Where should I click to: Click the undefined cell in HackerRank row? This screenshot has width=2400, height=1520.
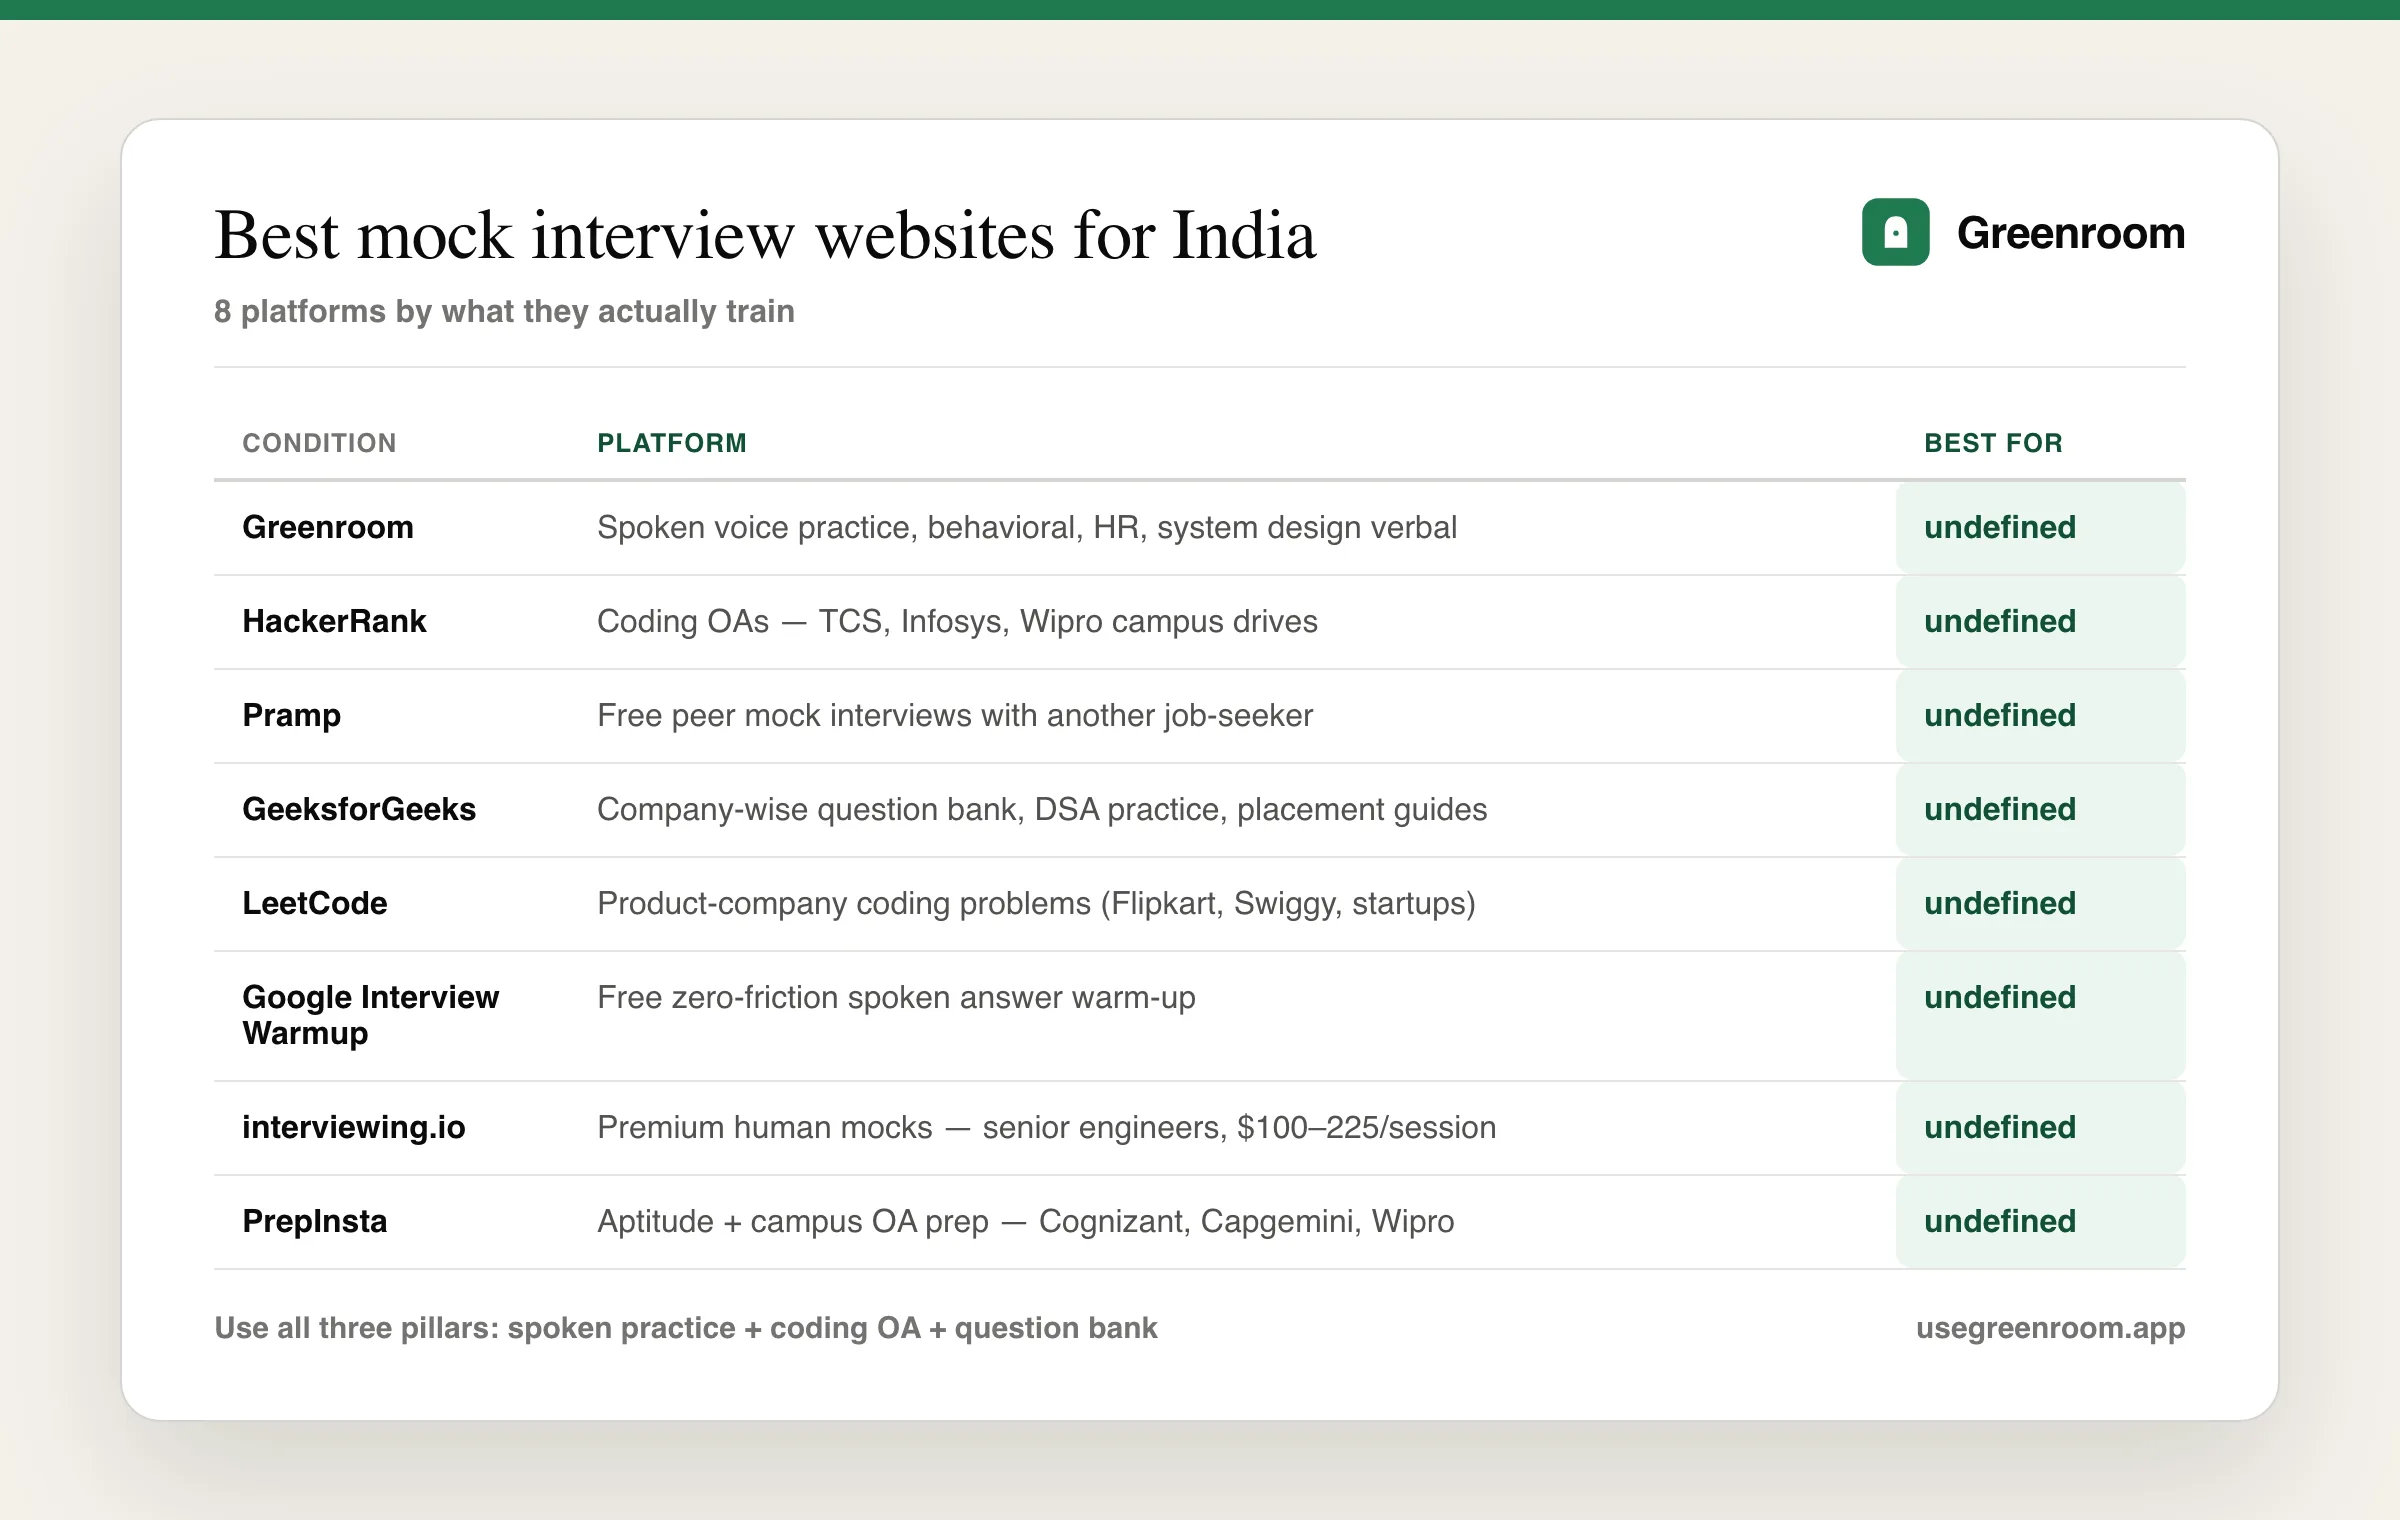(x=2040, y=621)
